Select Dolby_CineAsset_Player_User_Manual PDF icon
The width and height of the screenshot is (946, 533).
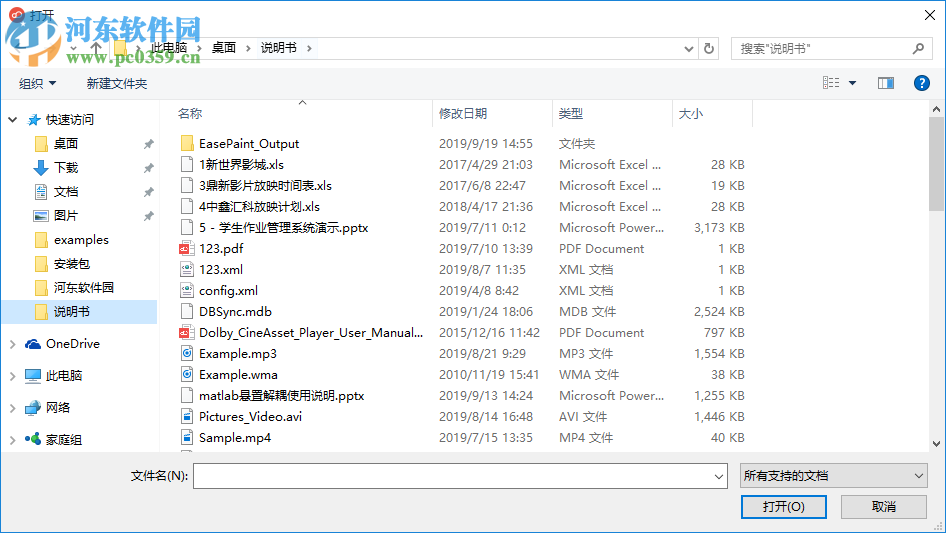(x=187, y=333)
